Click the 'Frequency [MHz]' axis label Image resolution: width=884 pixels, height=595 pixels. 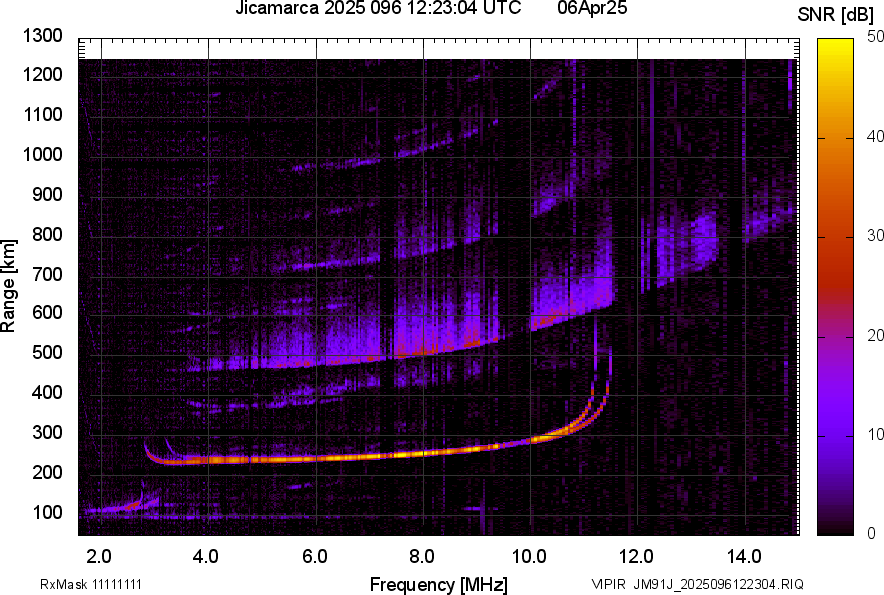point(439,584)
